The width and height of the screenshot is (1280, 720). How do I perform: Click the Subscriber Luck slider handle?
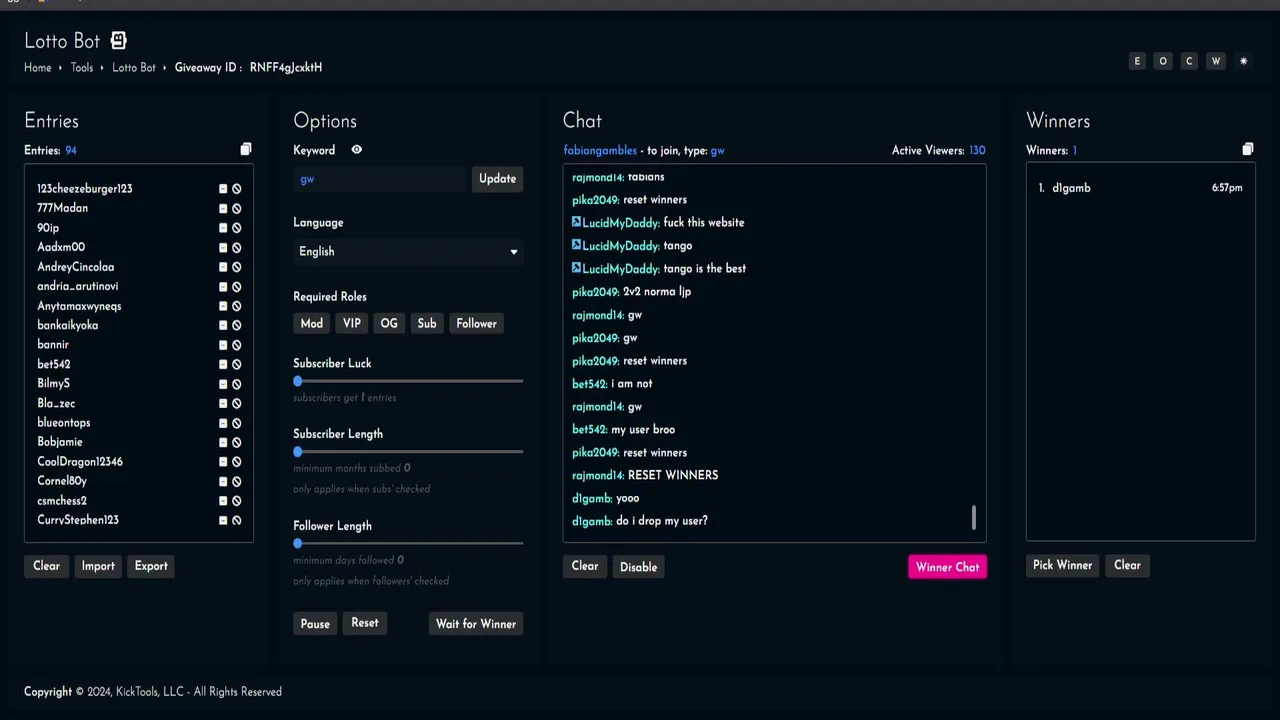(298, 381)
